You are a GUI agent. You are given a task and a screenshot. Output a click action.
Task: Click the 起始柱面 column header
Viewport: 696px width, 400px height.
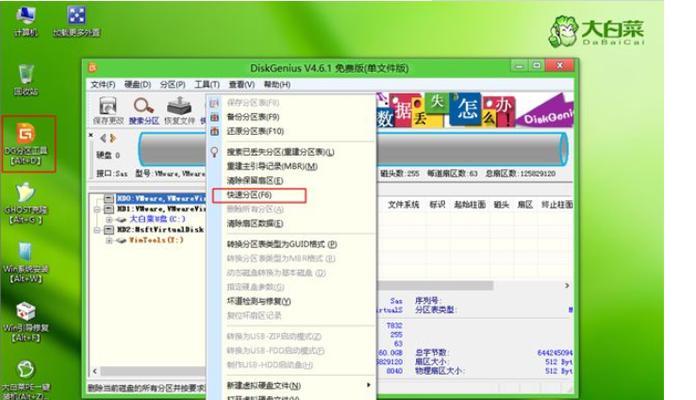(x=470, y=205)
